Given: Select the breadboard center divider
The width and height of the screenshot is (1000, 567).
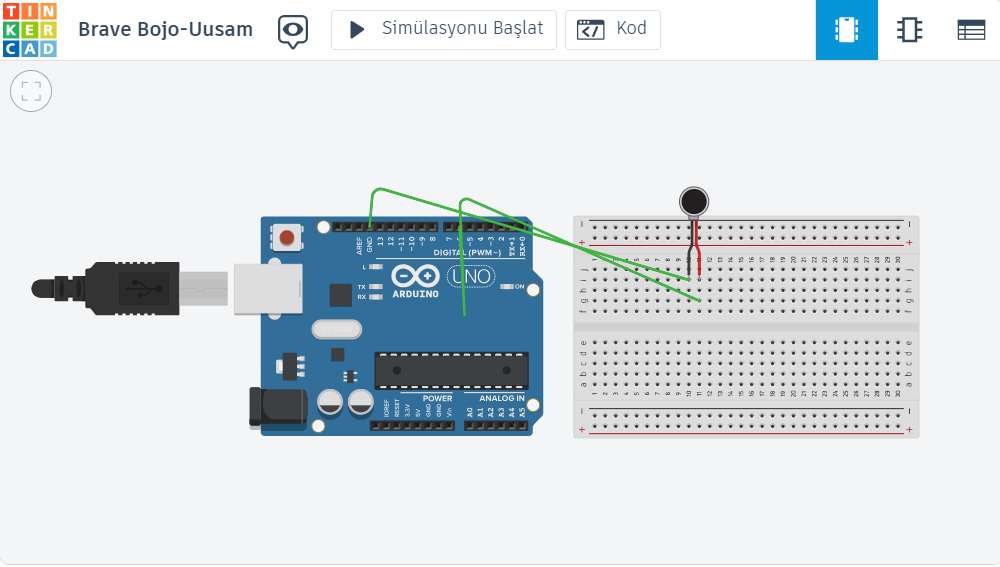Looking at the screenshot, I should click(745, 327).
